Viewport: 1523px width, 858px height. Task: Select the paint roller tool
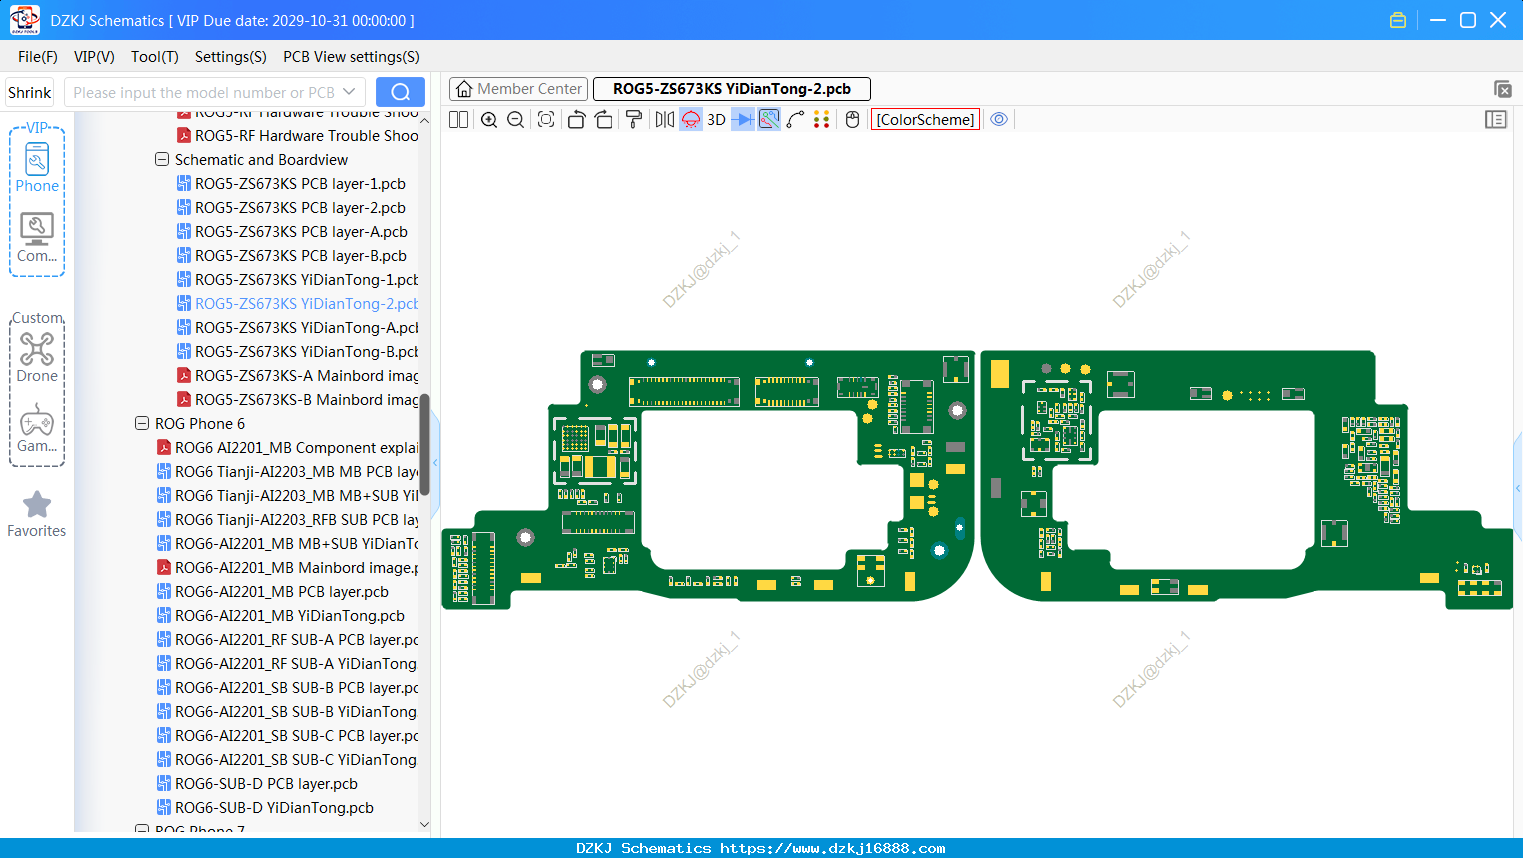coord(634,120)
